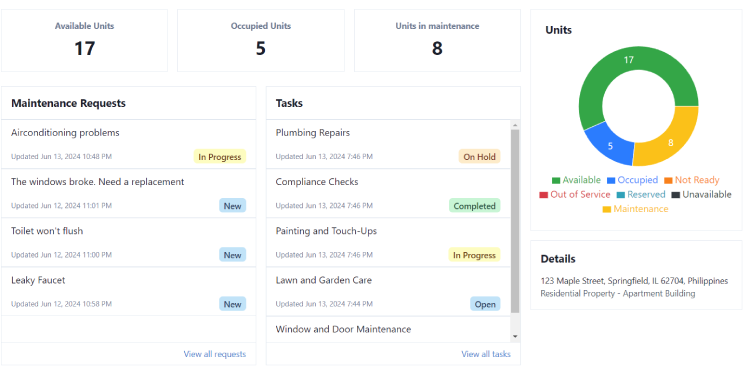The image size is (750, 385).
Task: Click the Updated Jun 13, 2024 10:48 PM timestamp
Action: 61,156
